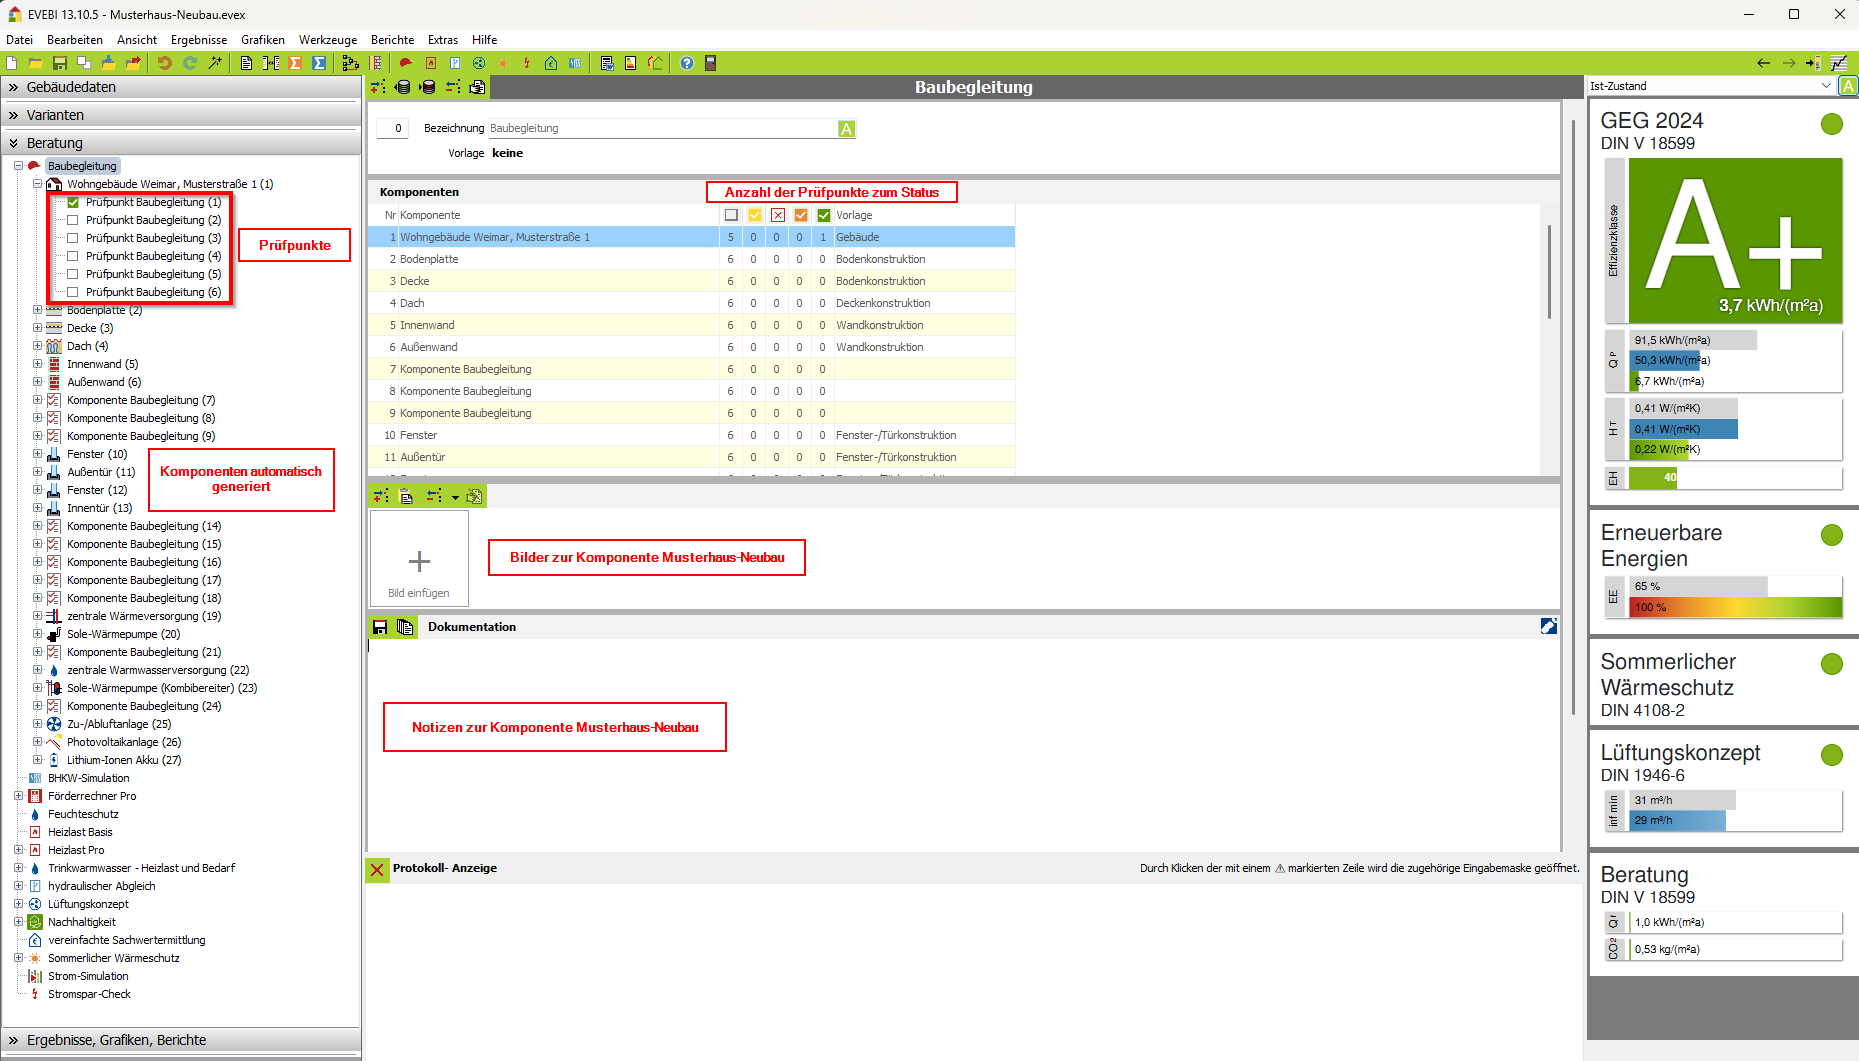This screenshot has width=1859, height=1061.
Task: Save documentation with the black floppy icon
Action: tap(380, 627)
